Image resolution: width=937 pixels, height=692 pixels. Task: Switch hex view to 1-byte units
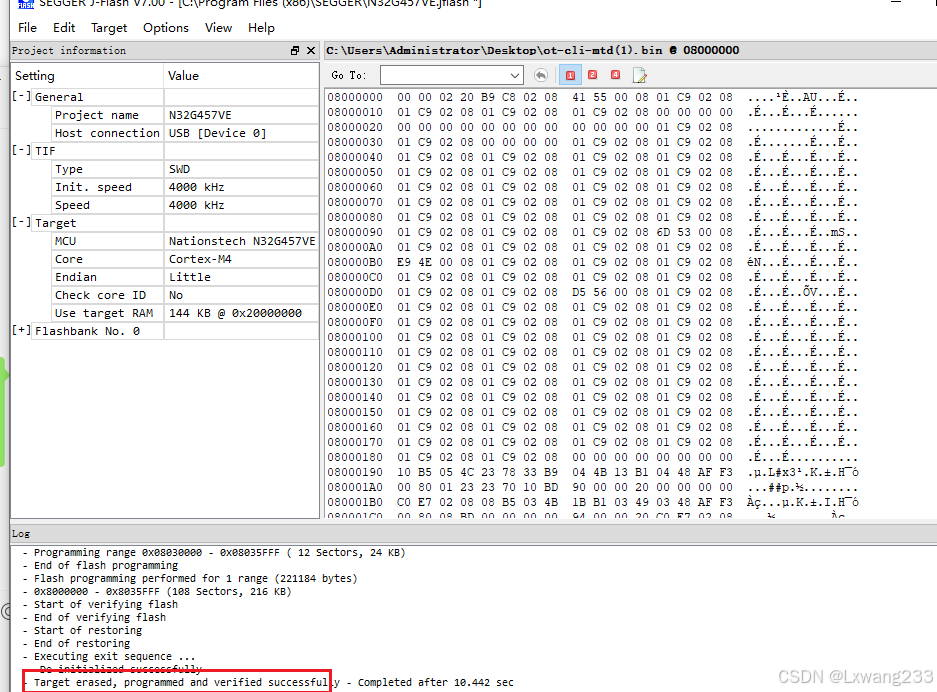[570, 75]
